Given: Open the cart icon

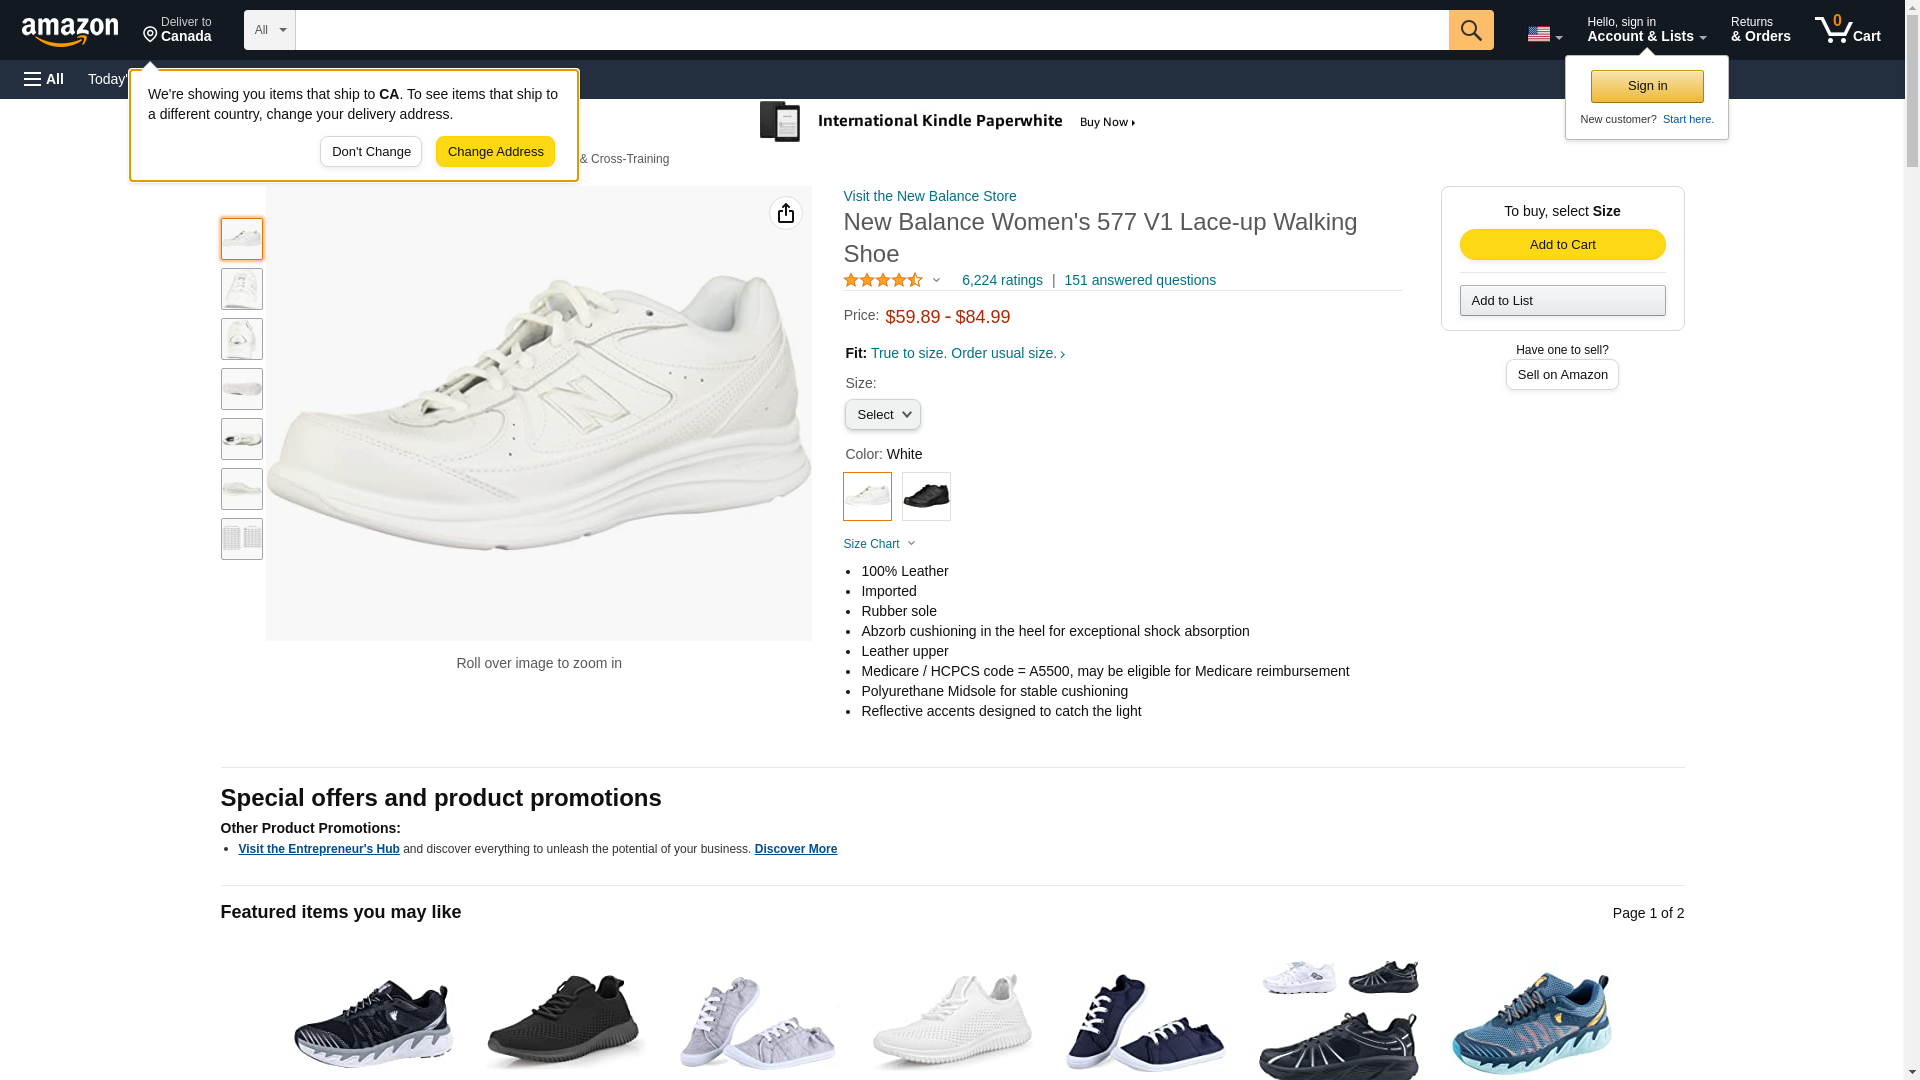Looking at the screenshot, I should (1847, 30).
